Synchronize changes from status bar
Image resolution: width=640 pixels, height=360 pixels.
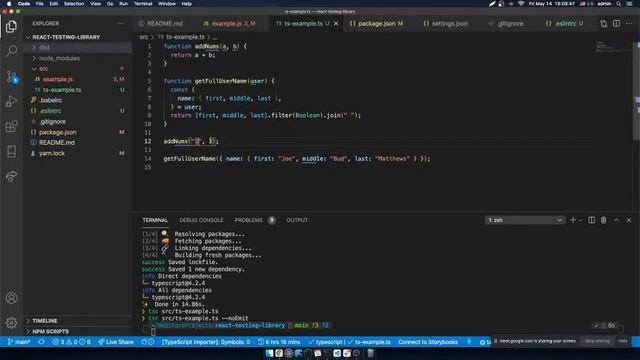41,342
